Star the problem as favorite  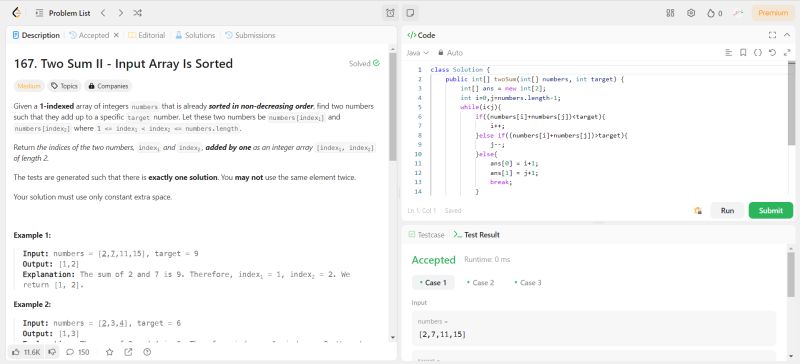[109, 352]
